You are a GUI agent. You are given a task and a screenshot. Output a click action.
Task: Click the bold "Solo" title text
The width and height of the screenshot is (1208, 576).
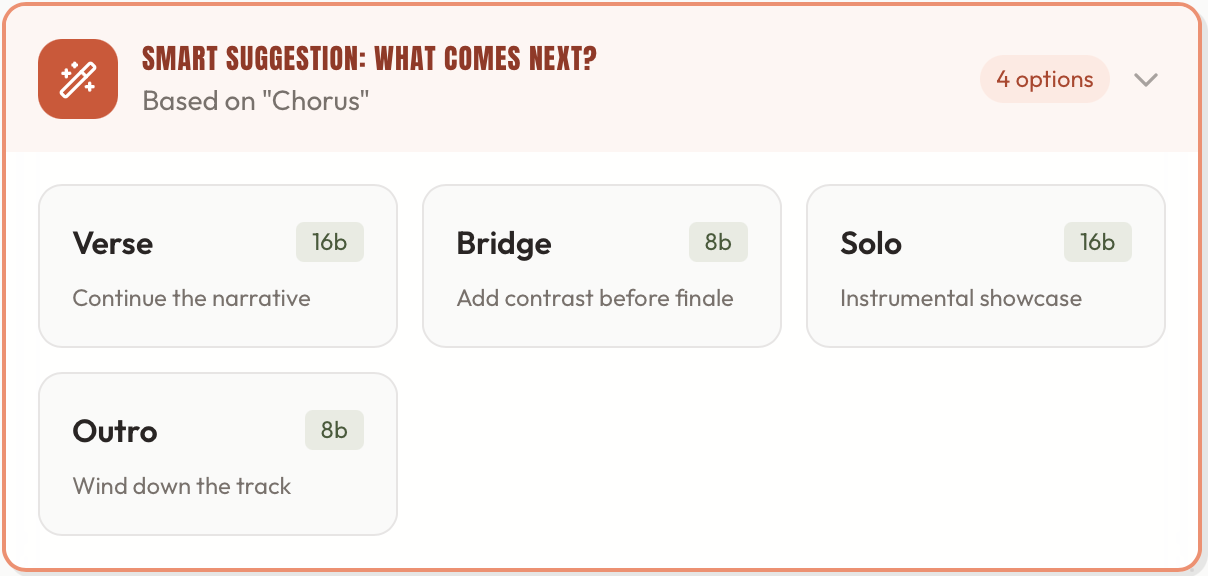(x=871, y=244)
